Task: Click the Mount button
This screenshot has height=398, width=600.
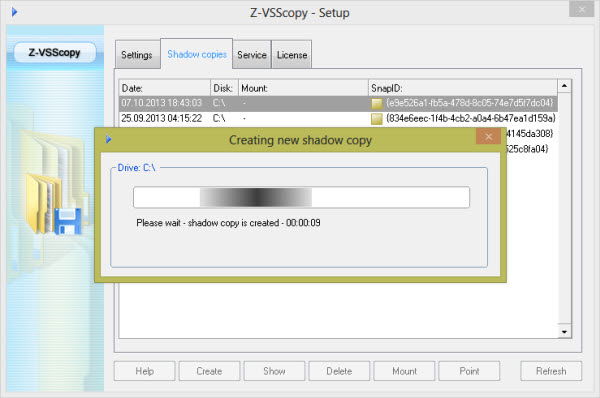Action: [x=404, y=371]
